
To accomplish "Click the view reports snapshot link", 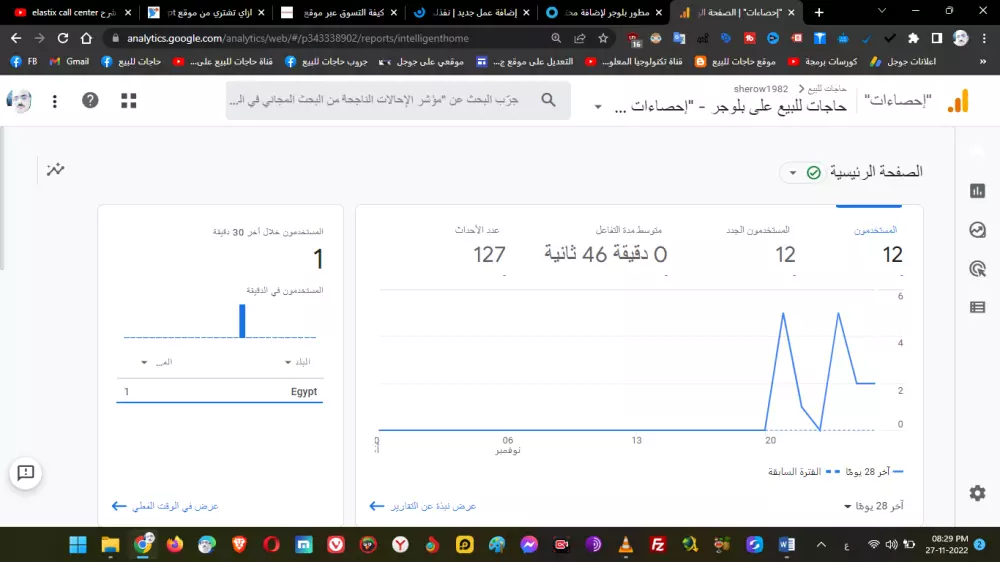I will pyautogui.click(x=423, y=506).
